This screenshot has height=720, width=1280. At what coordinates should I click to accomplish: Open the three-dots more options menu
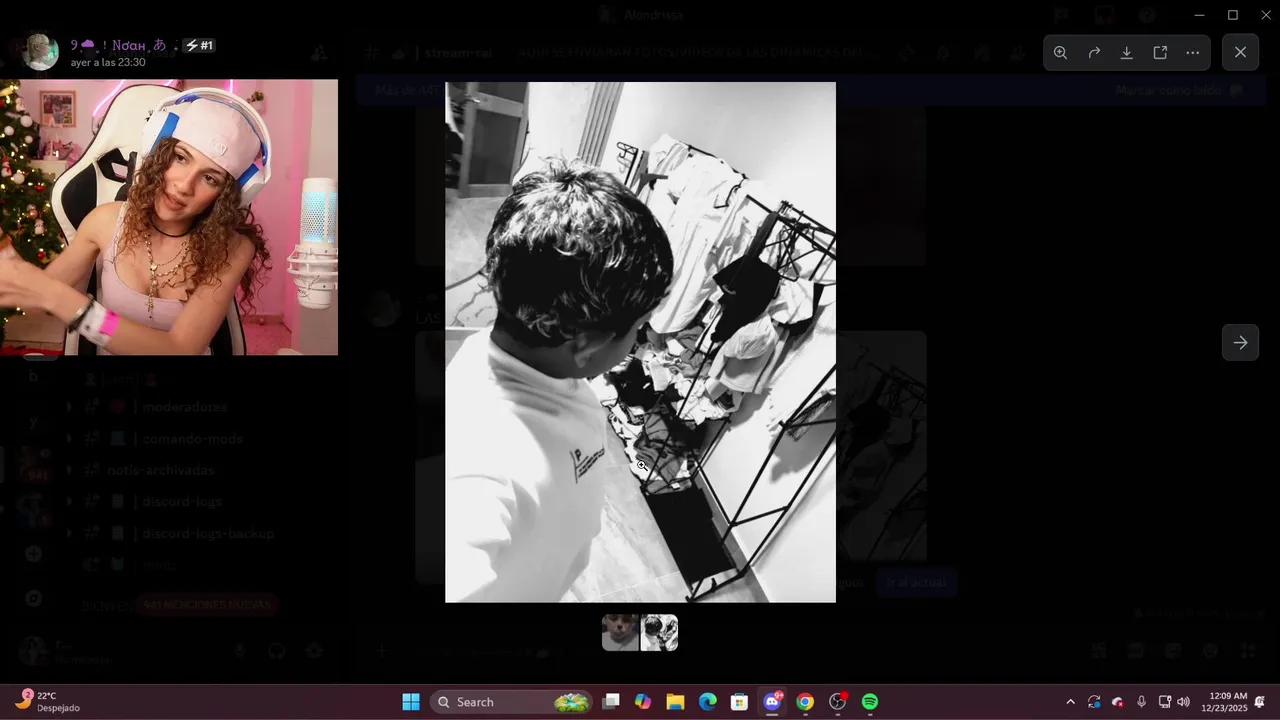click(x=1193, y=53)
